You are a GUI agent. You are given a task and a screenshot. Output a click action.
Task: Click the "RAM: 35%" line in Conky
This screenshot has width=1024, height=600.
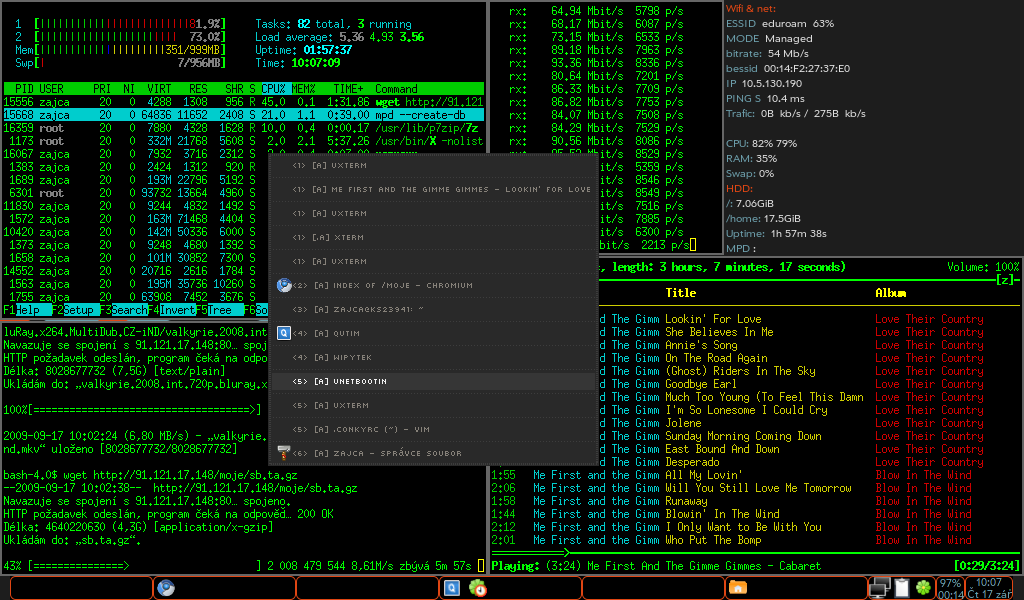[x=752, y=159]
